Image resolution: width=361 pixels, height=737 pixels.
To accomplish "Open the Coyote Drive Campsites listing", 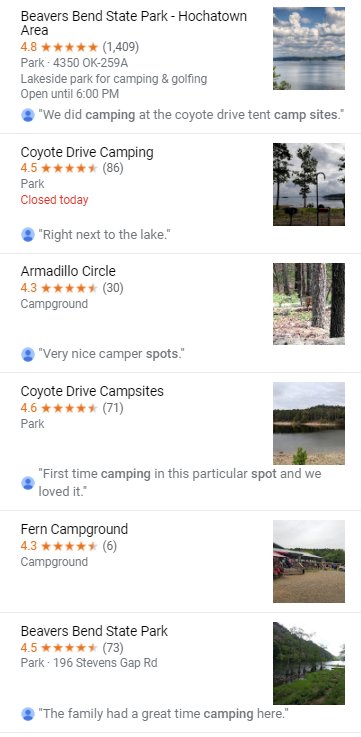I will click(x=92, y=391).
